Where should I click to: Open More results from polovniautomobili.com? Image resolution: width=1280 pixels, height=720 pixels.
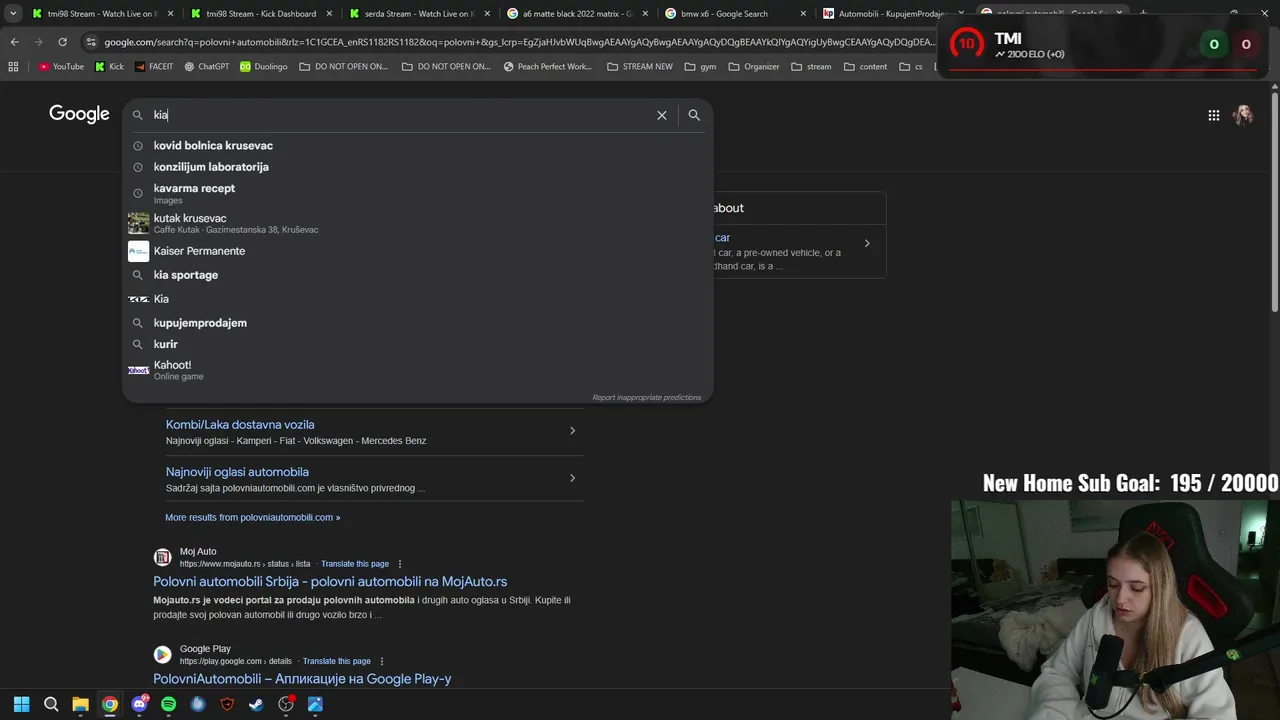click(252, 517)
